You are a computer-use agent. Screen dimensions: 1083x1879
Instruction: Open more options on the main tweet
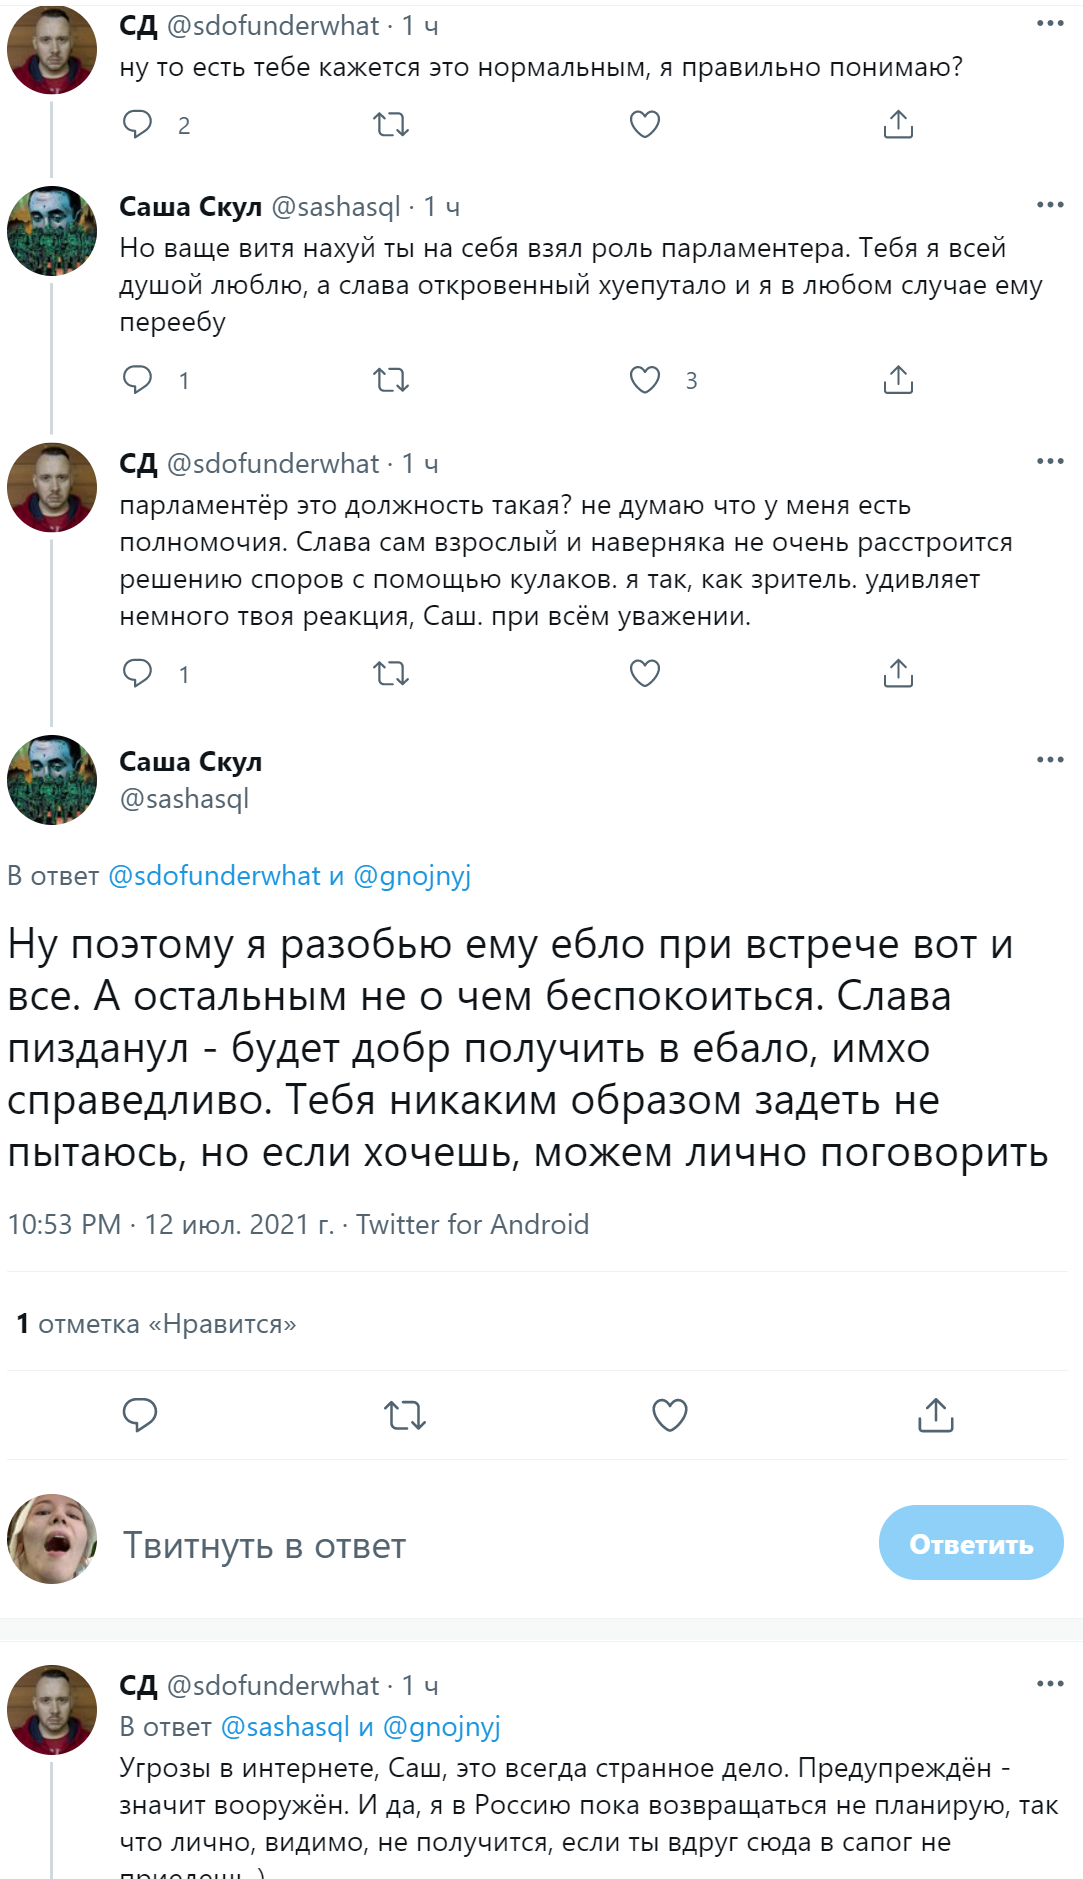click(1050, 760)
